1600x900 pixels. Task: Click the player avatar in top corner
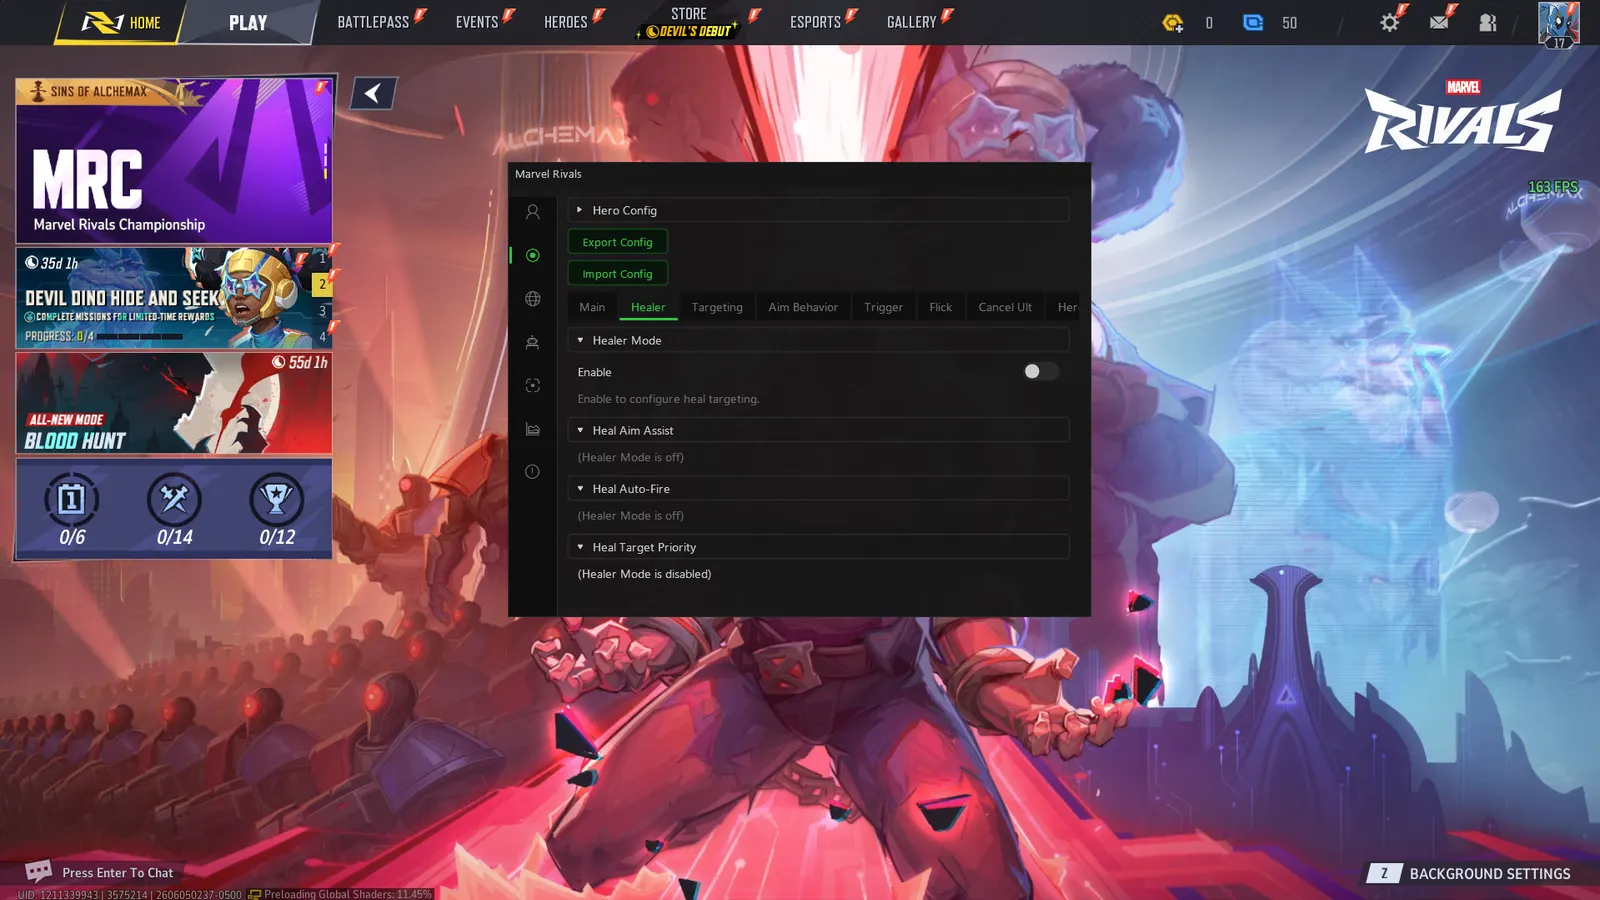1558,24
